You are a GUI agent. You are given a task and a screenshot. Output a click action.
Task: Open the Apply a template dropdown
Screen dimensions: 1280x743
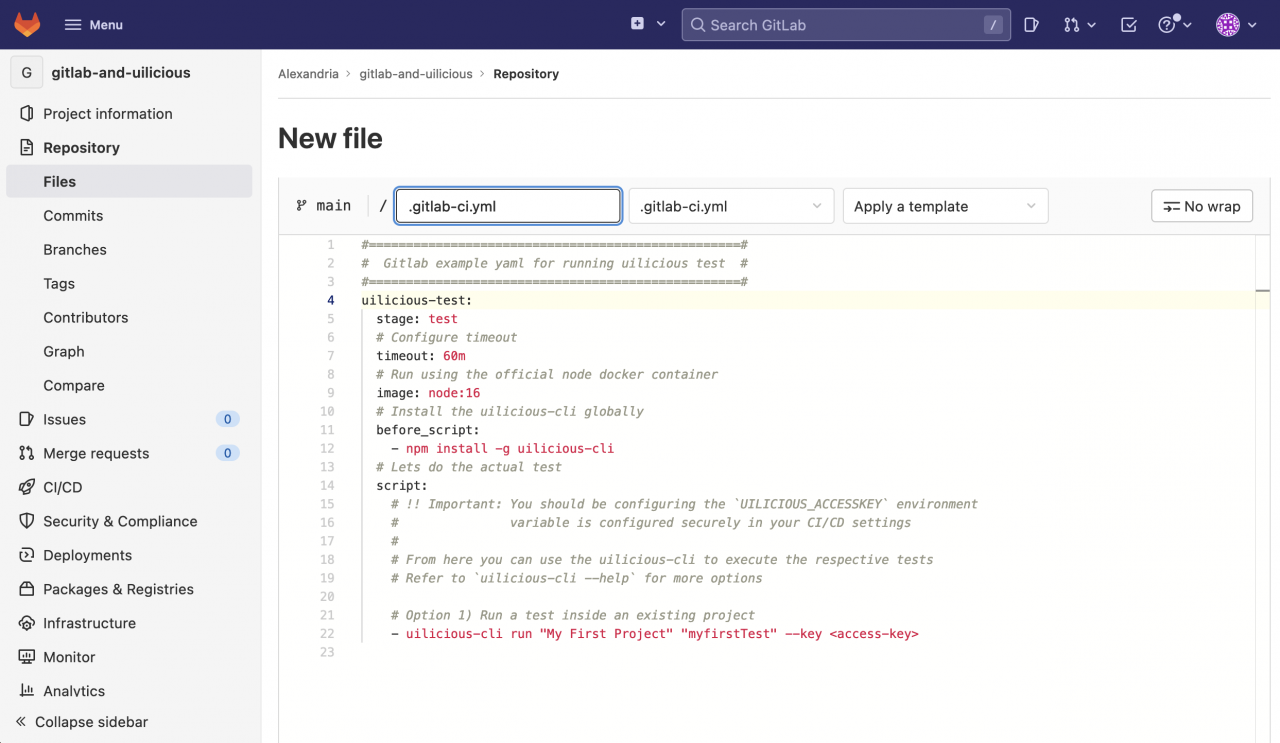pyautogui.click(x=944, y=206)
